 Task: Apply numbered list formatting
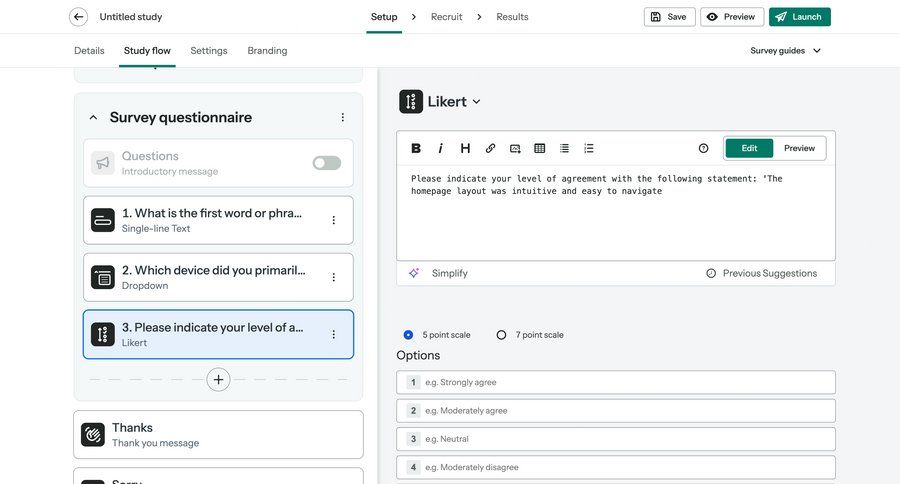pyautogui.click(x=589, y=148)
